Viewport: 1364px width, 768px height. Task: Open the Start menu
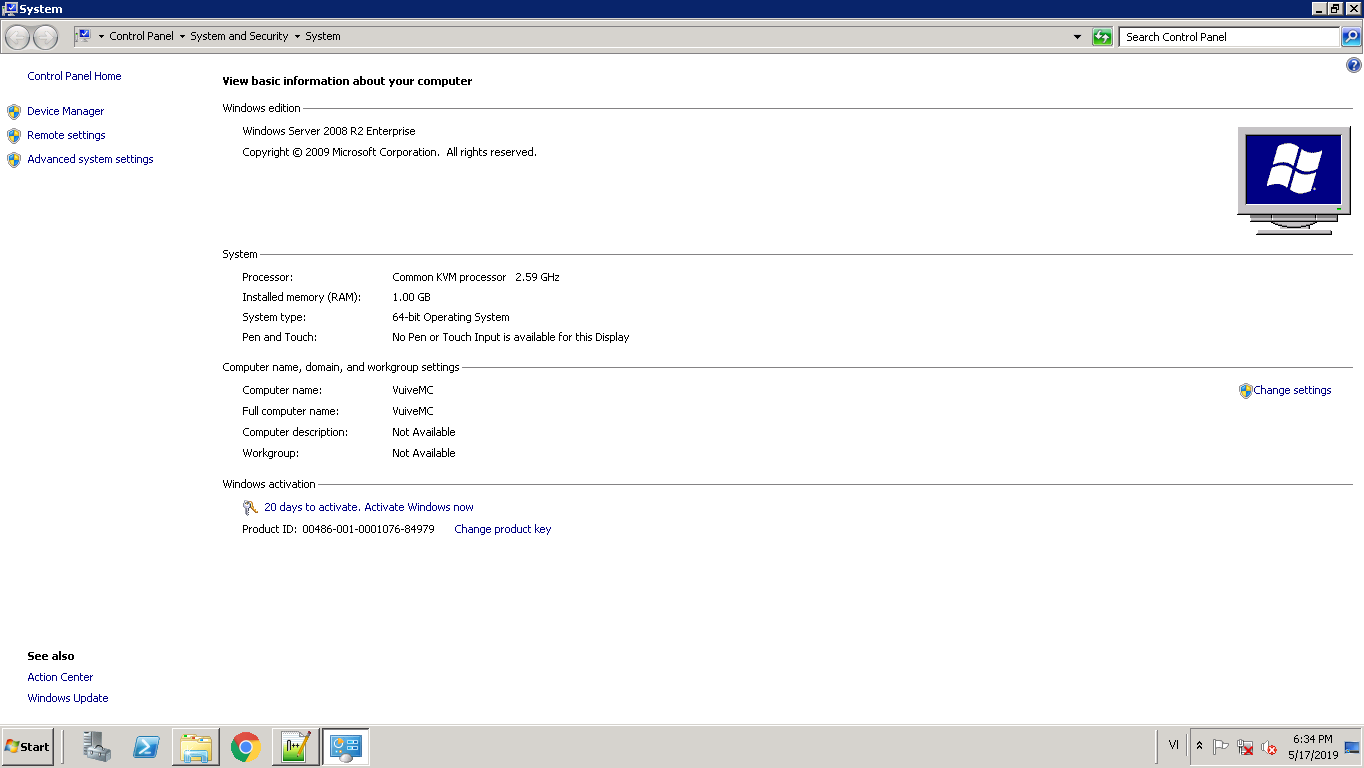point(28,747)
